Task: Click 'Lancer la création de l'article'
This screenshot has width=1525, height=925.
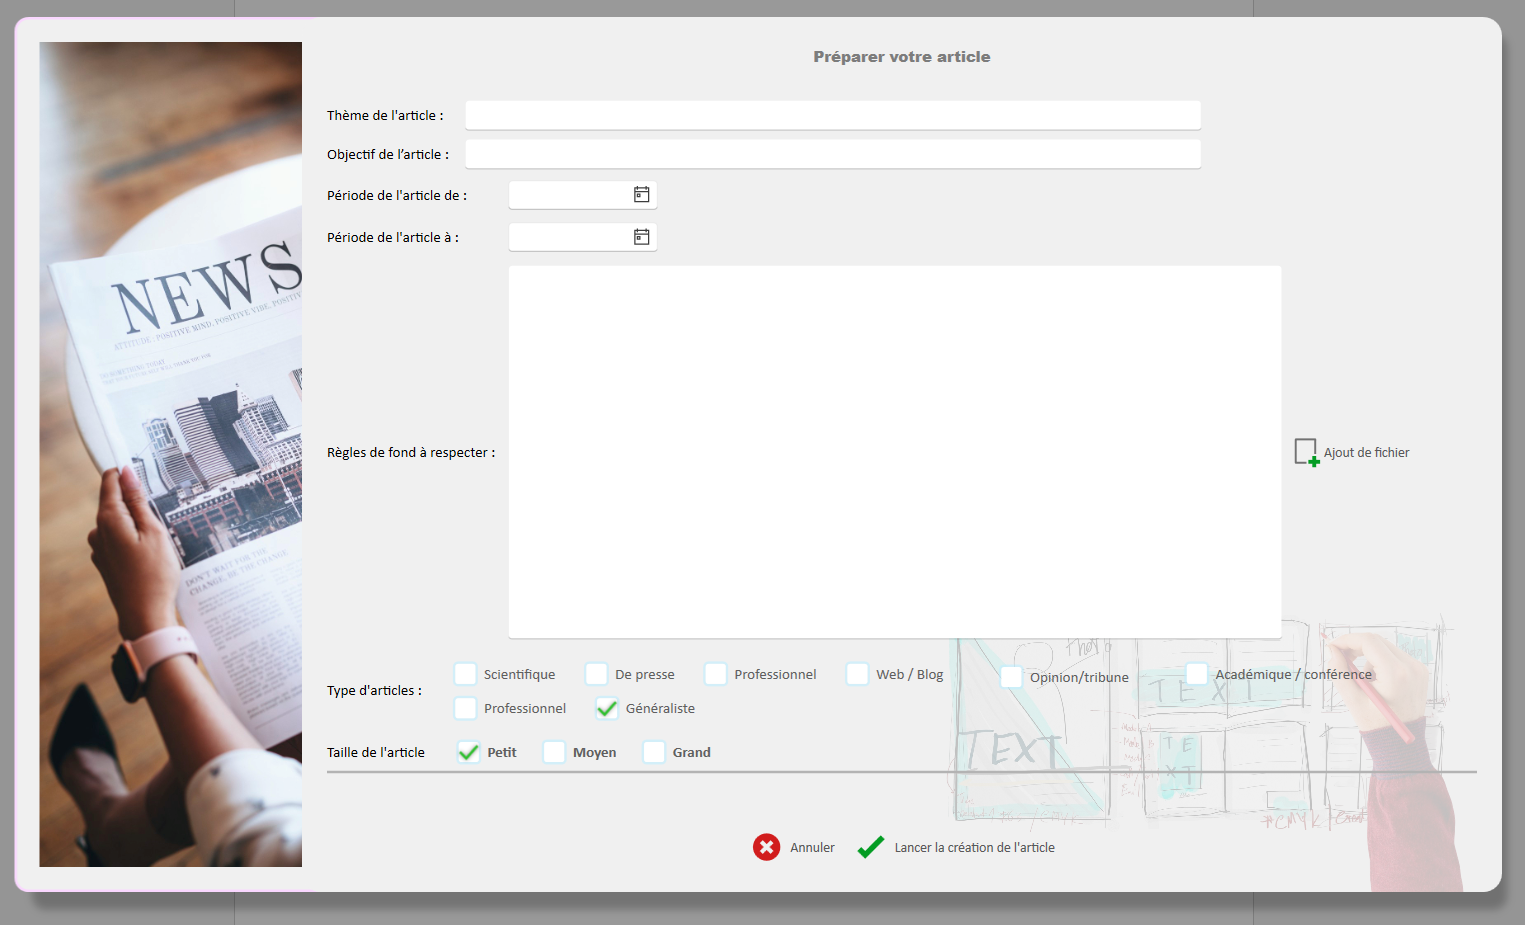Action: (x=974, y=847)
